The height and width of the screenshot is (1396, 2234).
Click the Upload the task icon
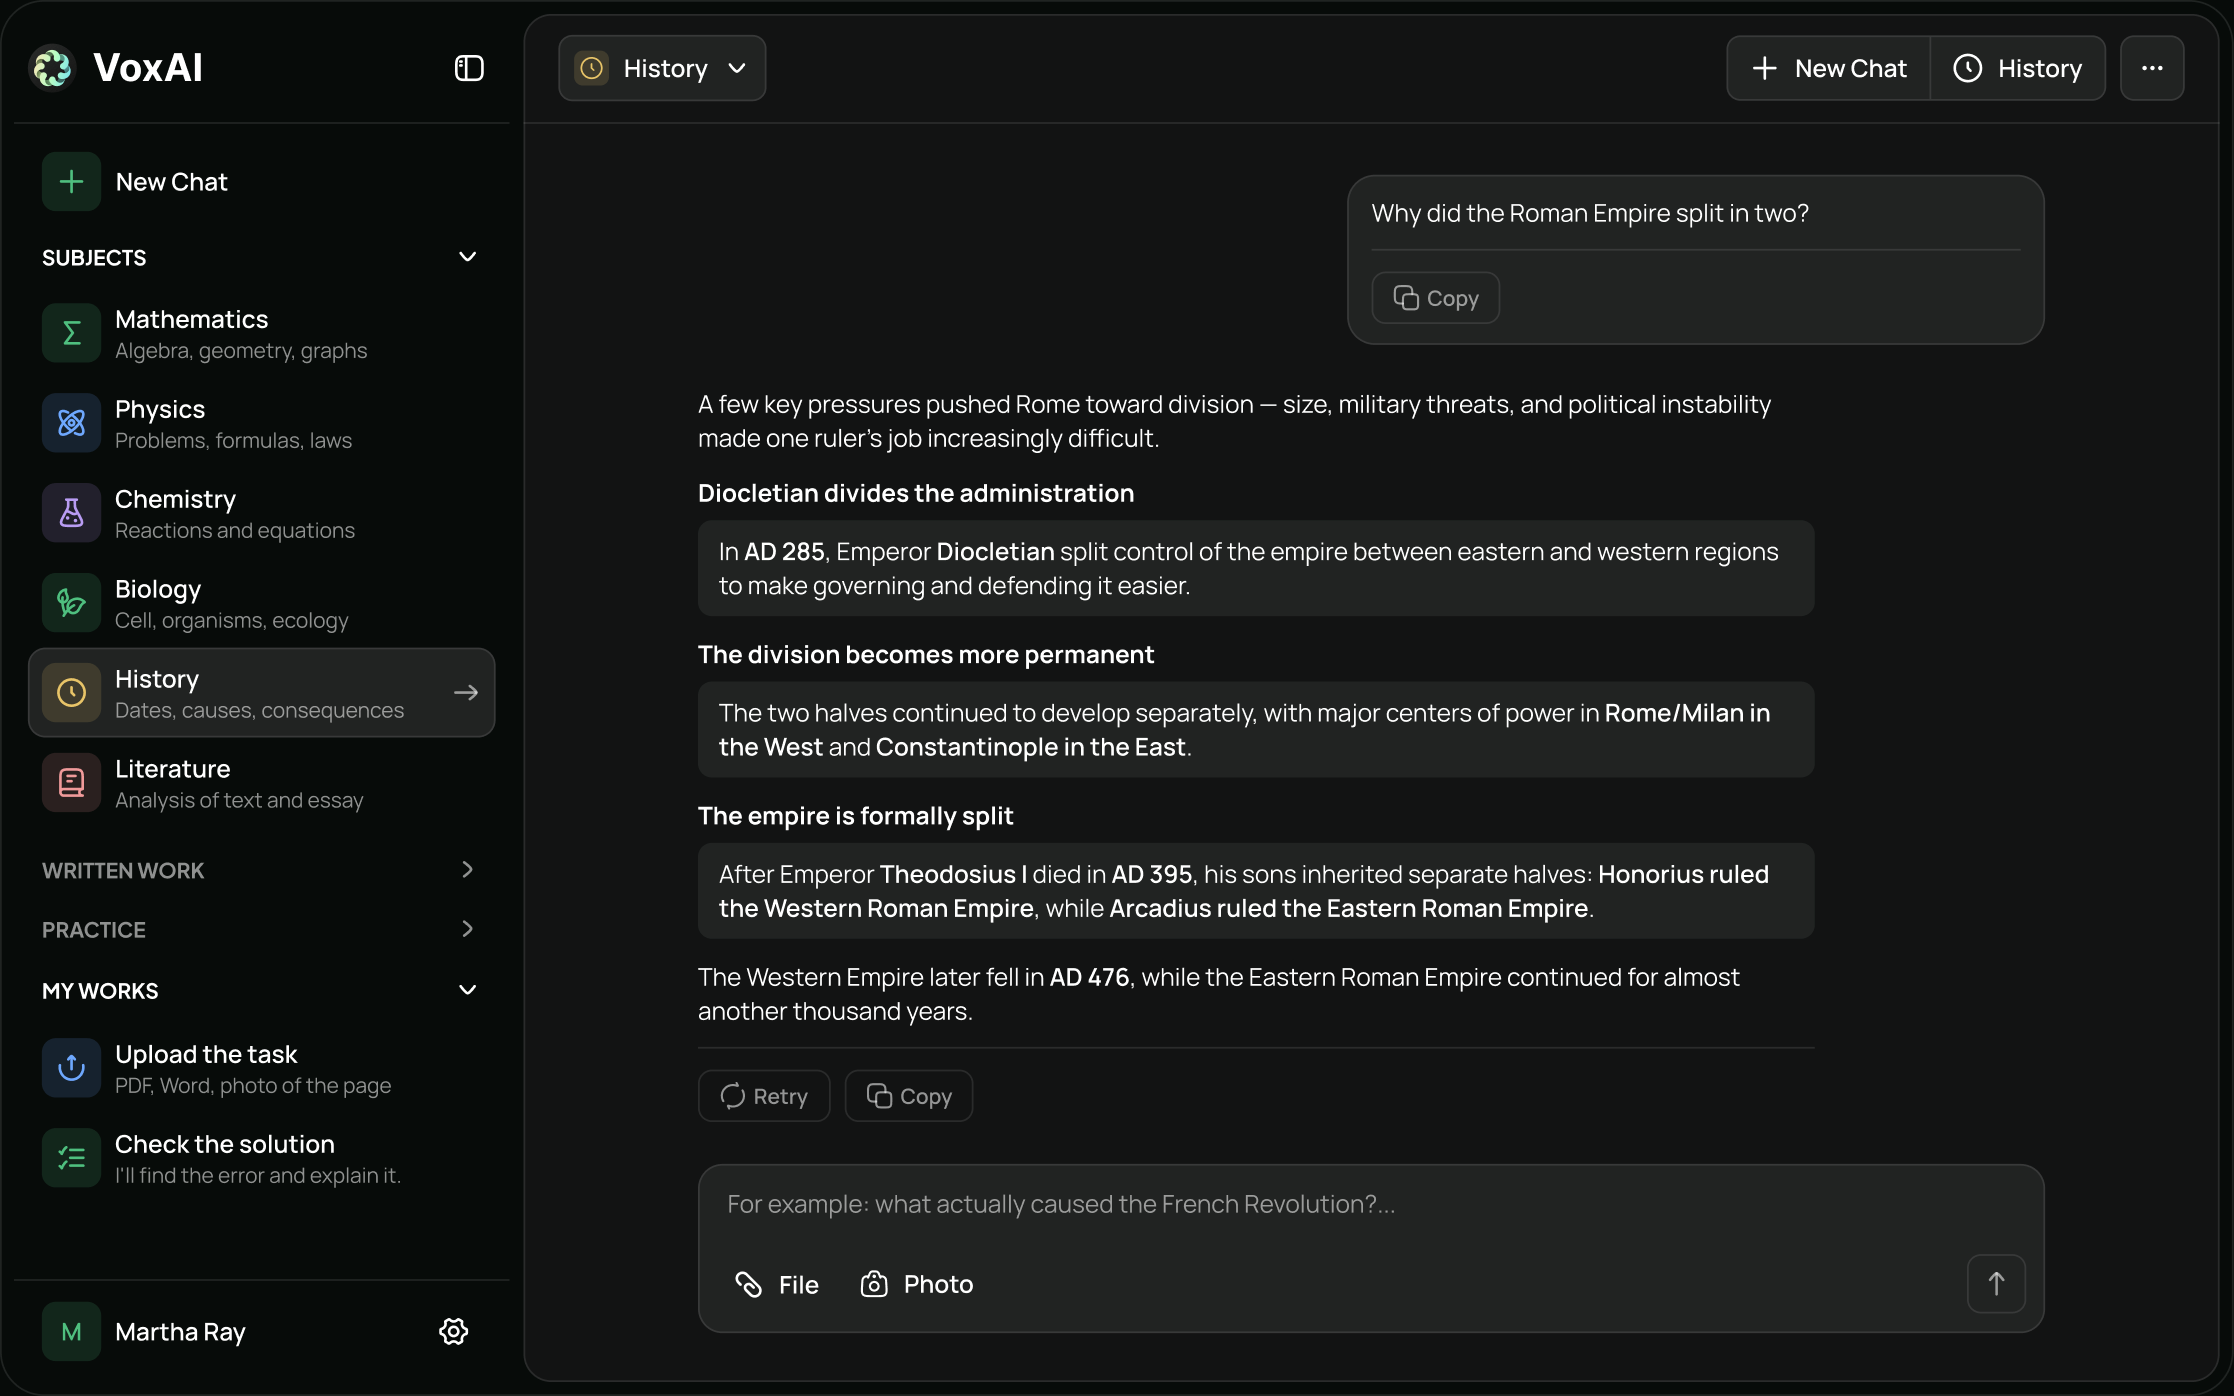click(x=71, y=1068)
